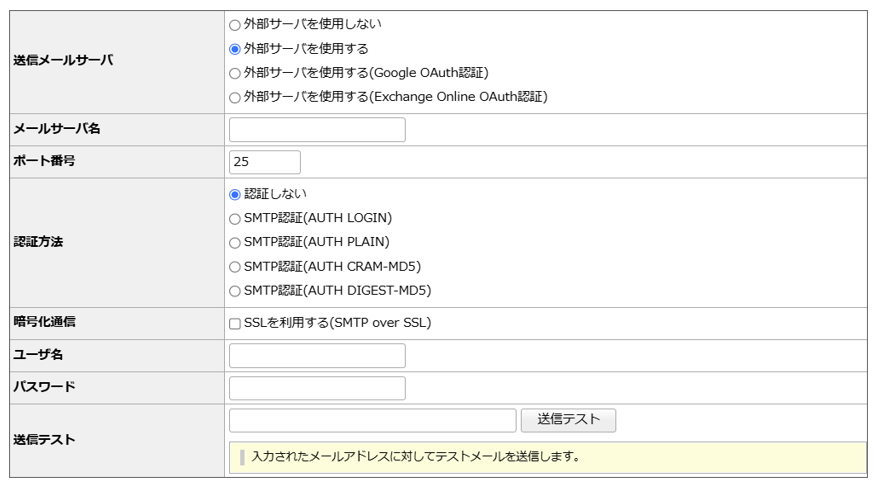The width and height of the screenshot is (877, 483).
Task: Select SMTP認証(AUTH PLAIN) radio button
Action: [235, 242]
